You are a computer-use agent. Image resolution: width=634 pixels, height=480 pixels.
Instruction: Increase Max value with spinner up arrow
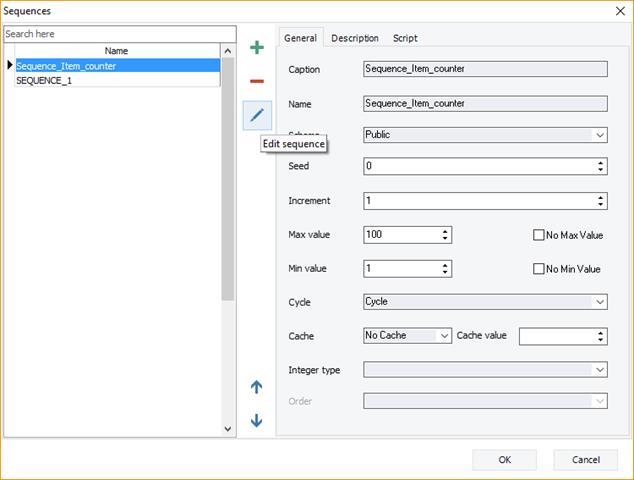445,231
